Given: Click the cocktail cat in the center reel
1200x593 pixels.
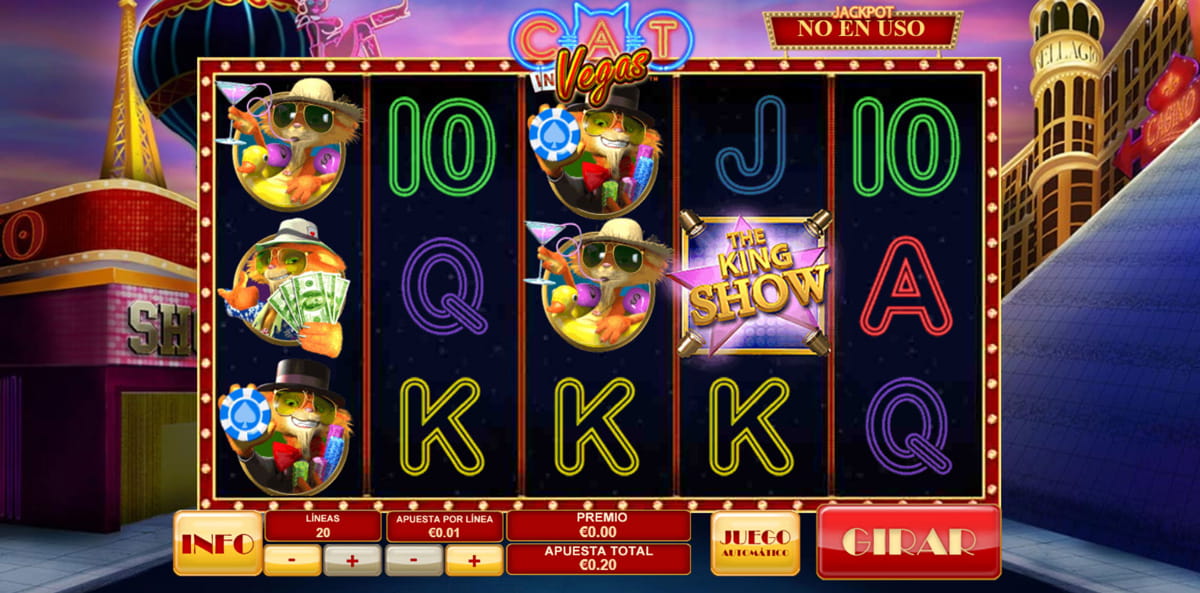Looking at the screenshot, I should tap(599, 284).
